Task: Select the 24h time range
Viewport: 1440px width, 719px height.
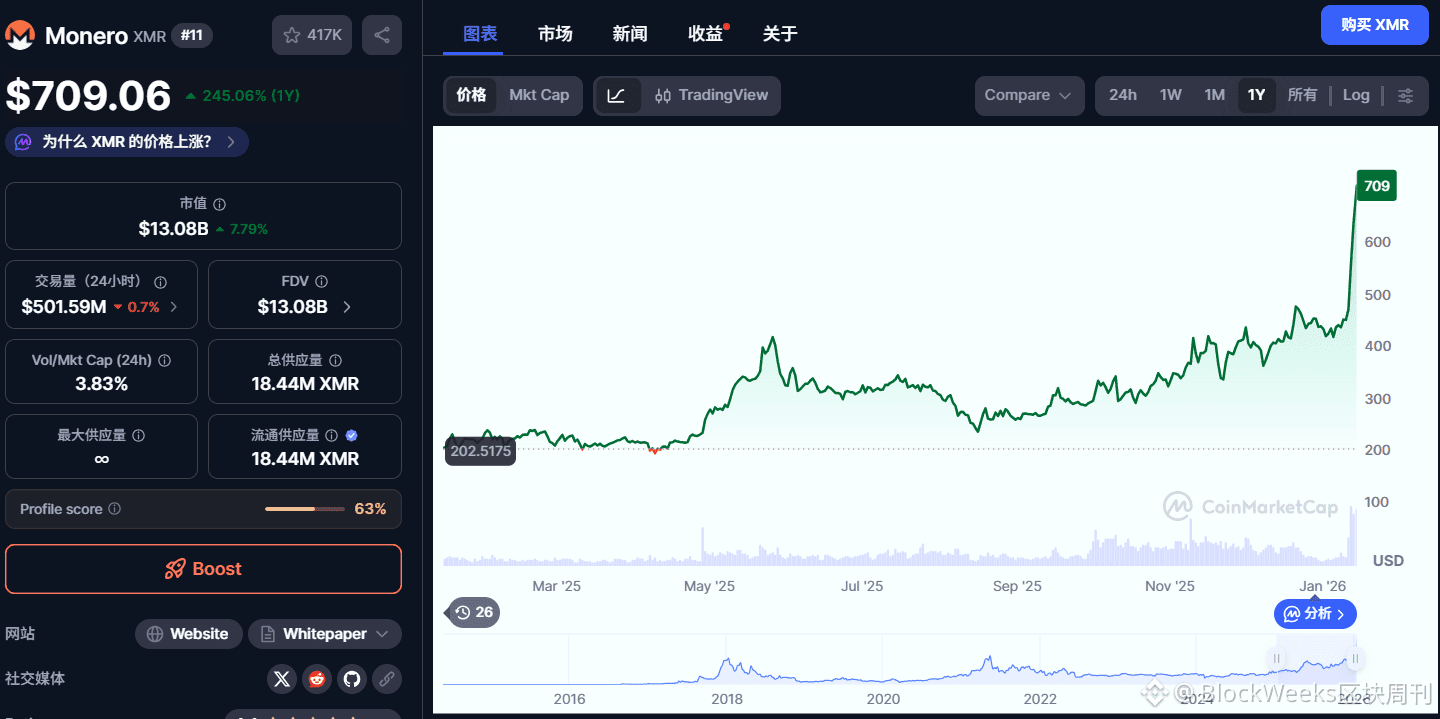Action: [1123, 96]
